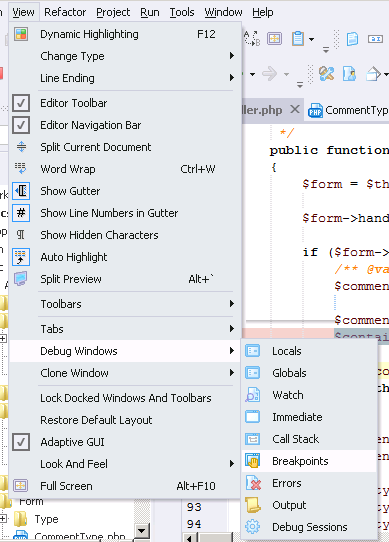This screenshot has width=389, height=542.
Task: Click the Immediate window icon
Action: pos(253,417)
